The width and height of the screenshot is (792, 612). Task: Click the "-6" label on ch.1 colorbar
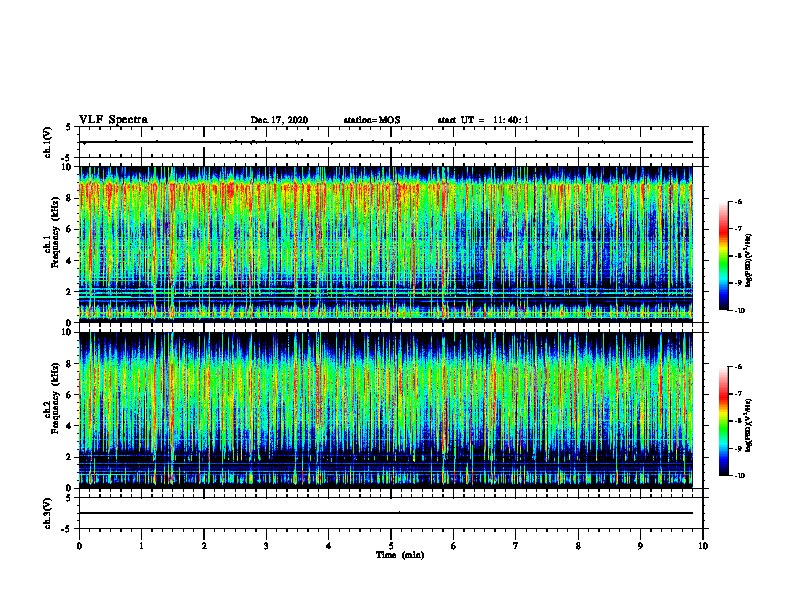coord(739,202)
